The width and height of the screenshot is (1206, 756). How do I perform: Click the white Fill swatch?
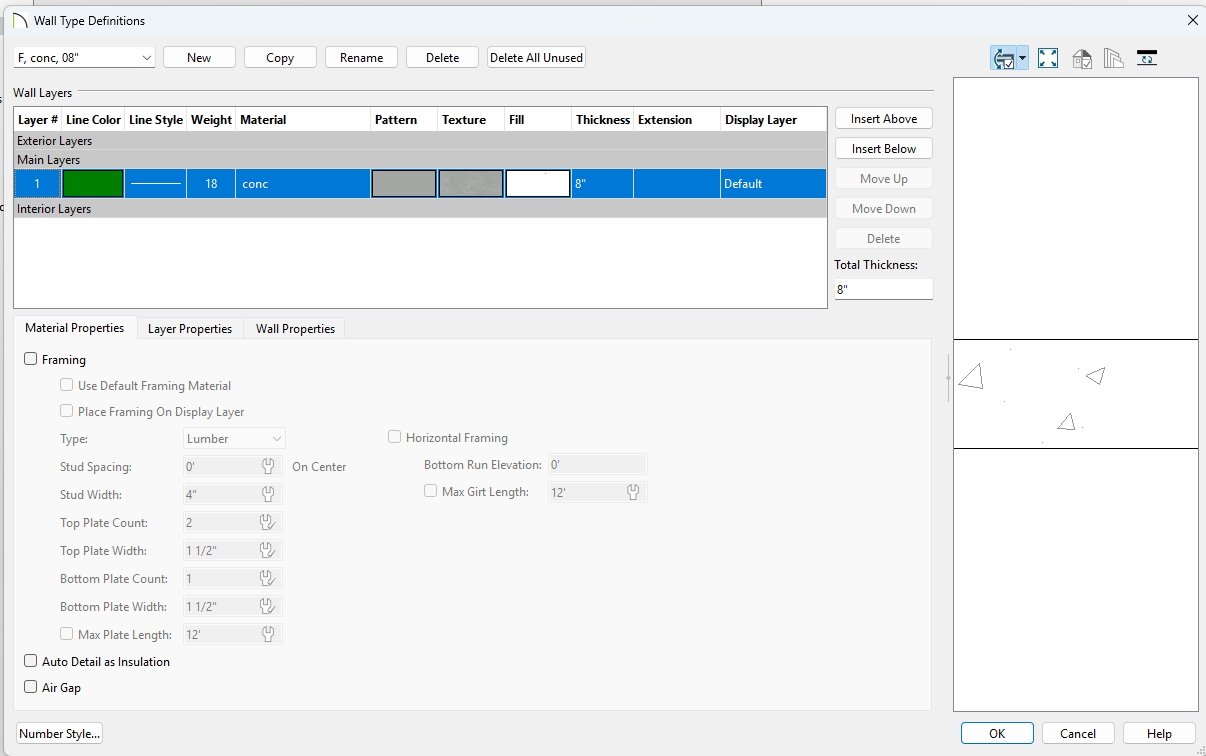(538, 184)
